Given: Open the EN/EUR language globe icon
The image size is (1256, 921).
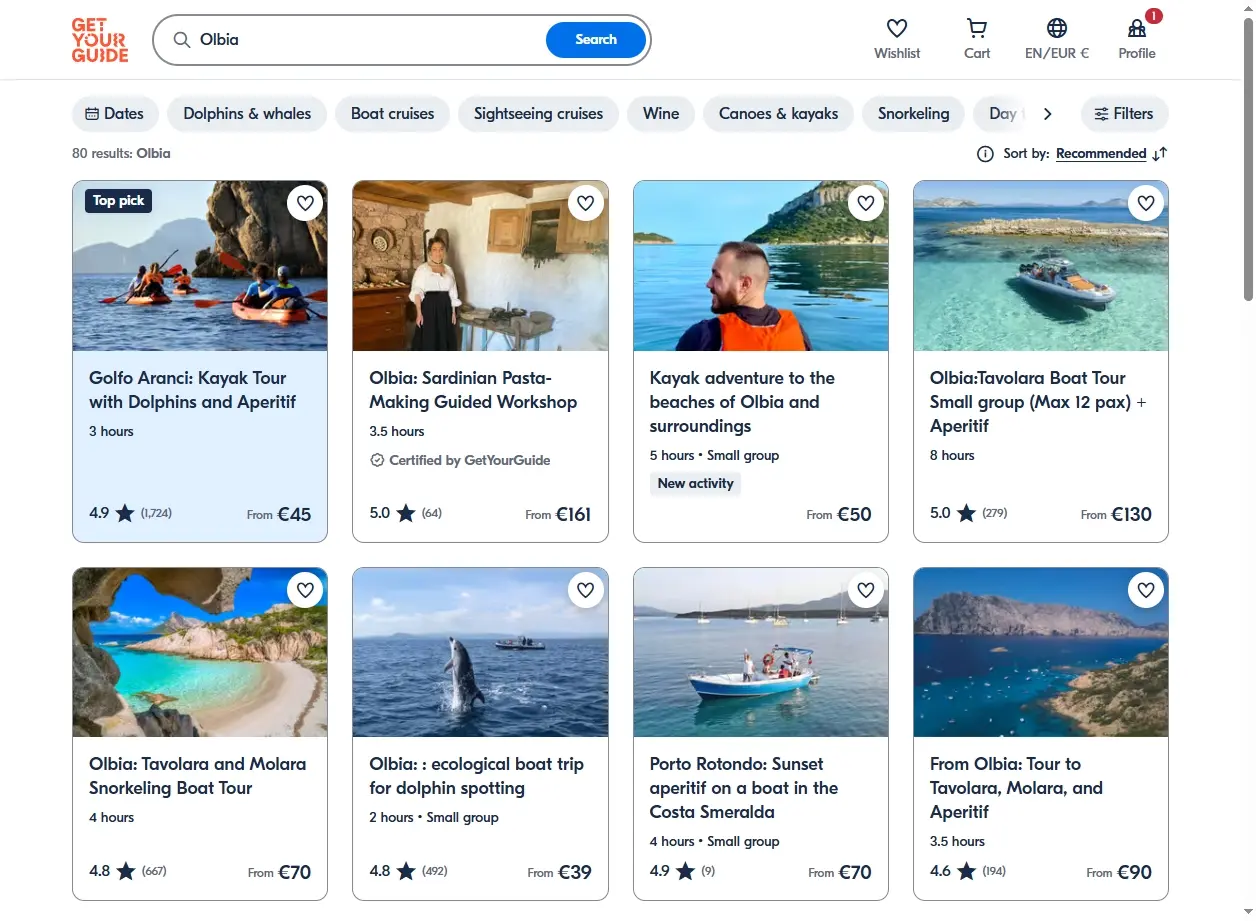Looking at the screenshot, I should [1057, 28].
